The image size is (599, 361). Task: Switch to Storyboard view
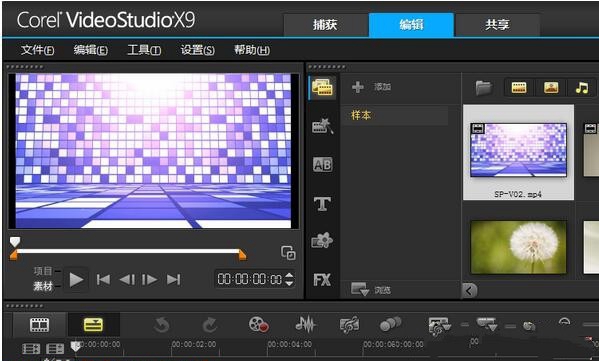coord(40,325)
